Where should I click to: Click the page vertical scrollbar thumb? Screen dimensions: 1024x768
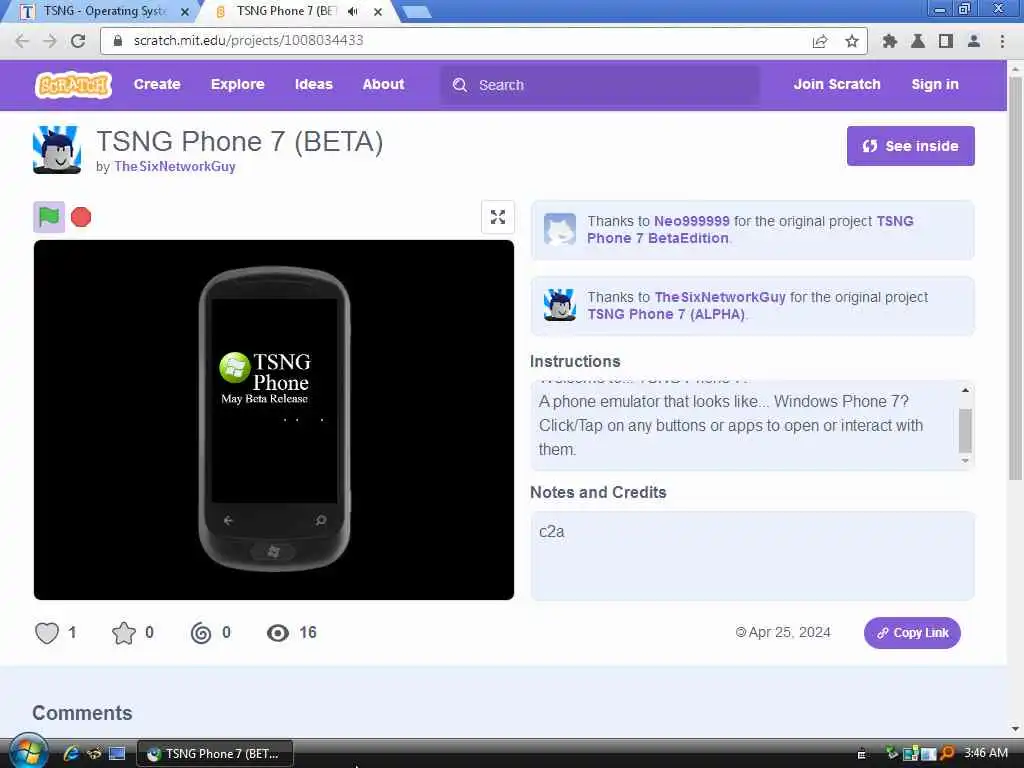(1015, 278)
